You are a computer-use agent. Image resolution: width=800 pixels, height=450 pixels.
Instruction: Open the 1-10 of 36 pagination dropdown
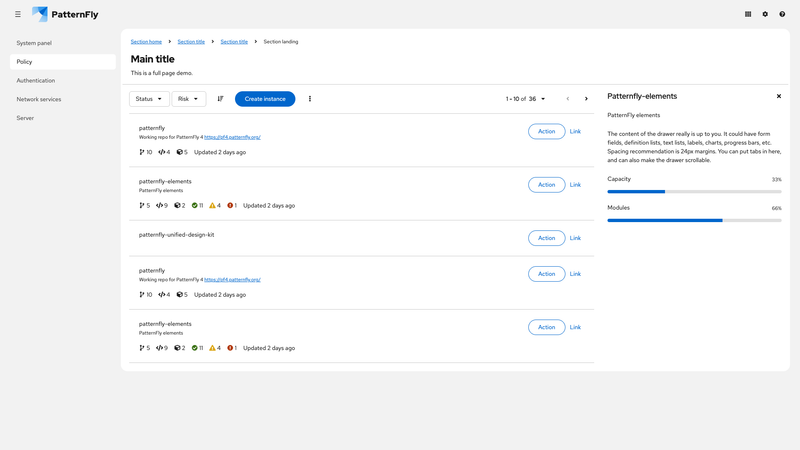[526, 99]
